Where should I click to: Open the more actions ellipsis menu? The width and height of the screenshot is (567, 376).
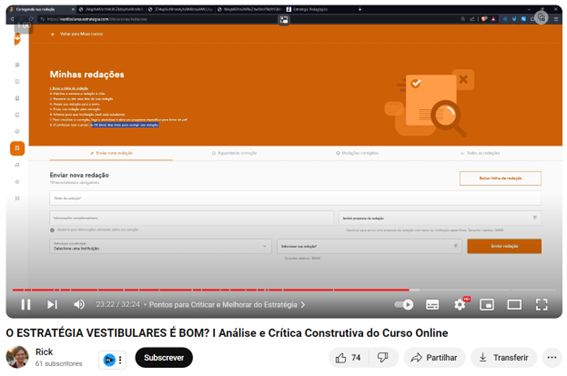click(552, 358)
